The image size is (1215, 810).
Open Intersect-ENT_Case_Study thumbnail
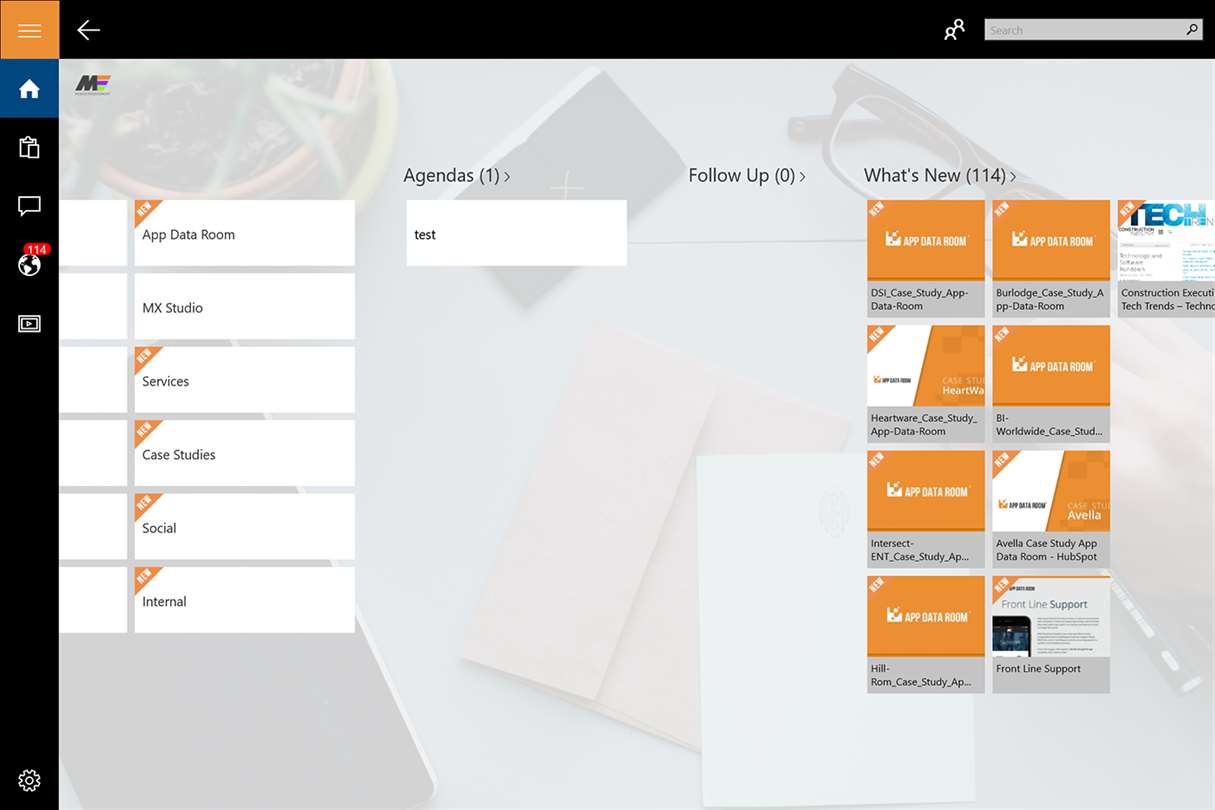[926, 509]
